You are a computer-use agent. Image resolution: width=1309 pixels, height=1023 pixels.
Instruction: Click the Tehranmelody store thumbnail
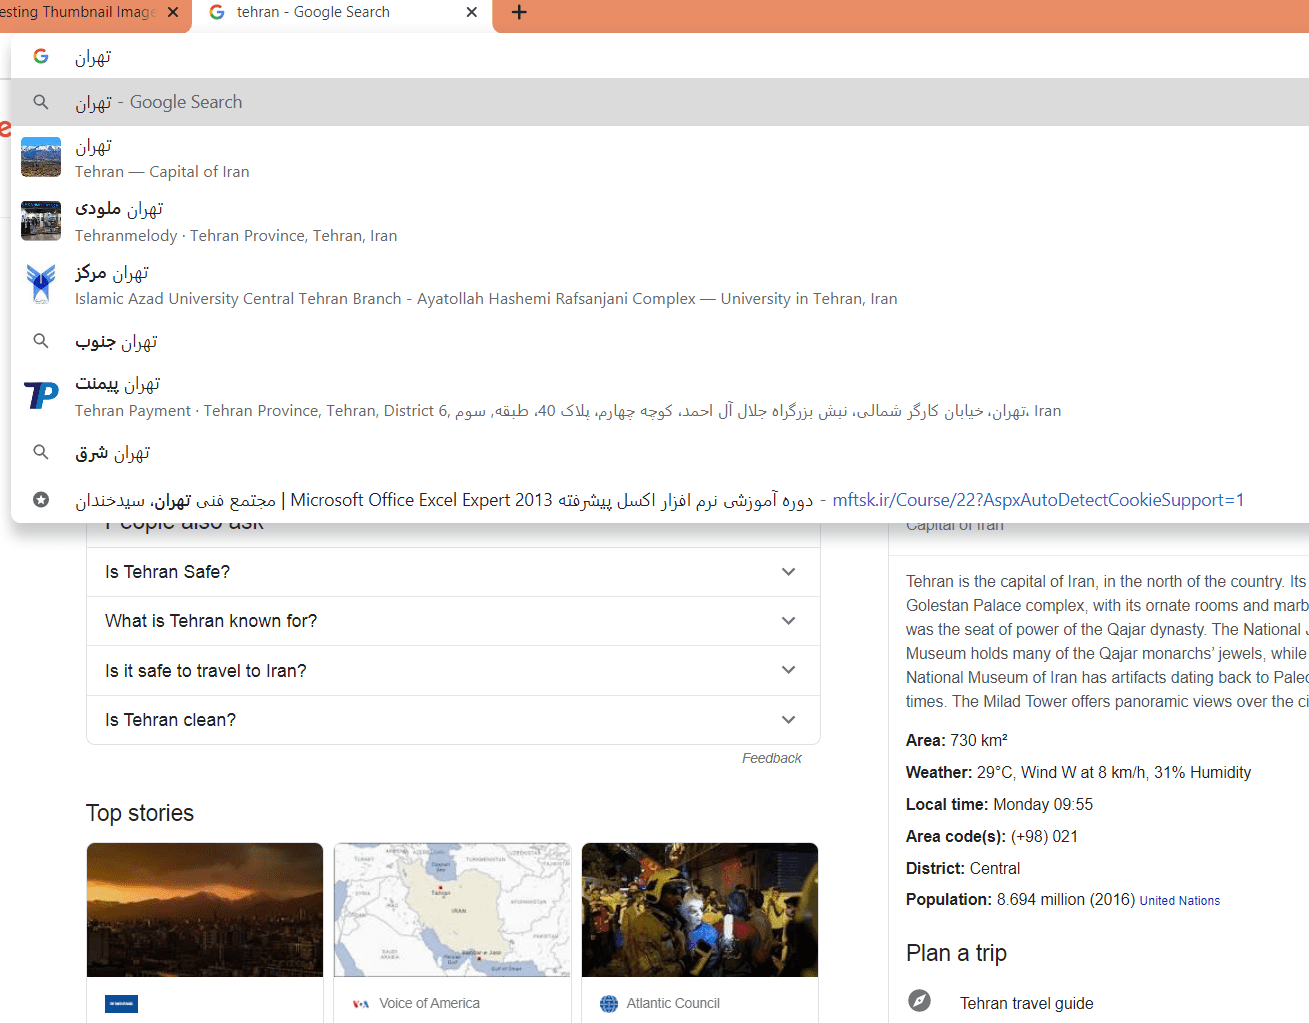[41, 220]
